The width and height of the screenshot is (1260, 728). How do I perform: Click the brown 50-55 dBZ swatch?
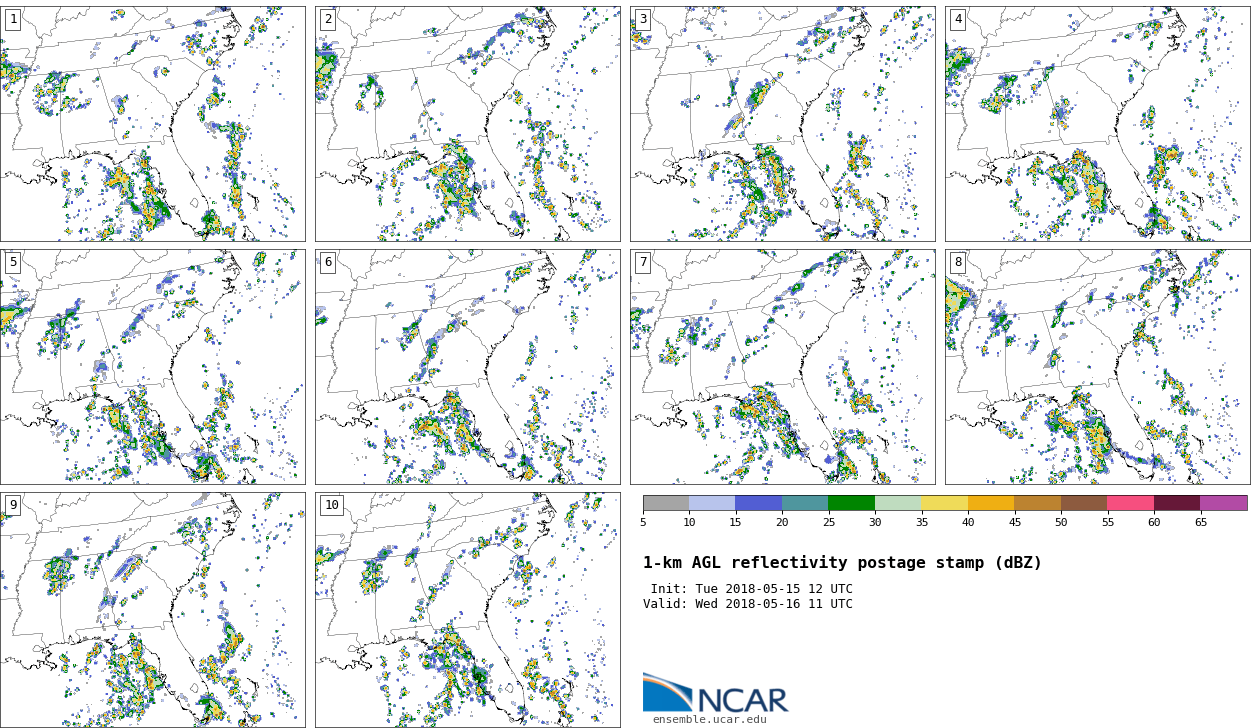1084,503
